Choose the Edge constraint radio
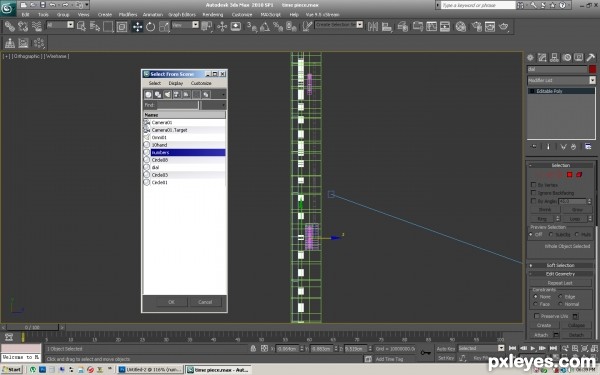 point(560,297)
